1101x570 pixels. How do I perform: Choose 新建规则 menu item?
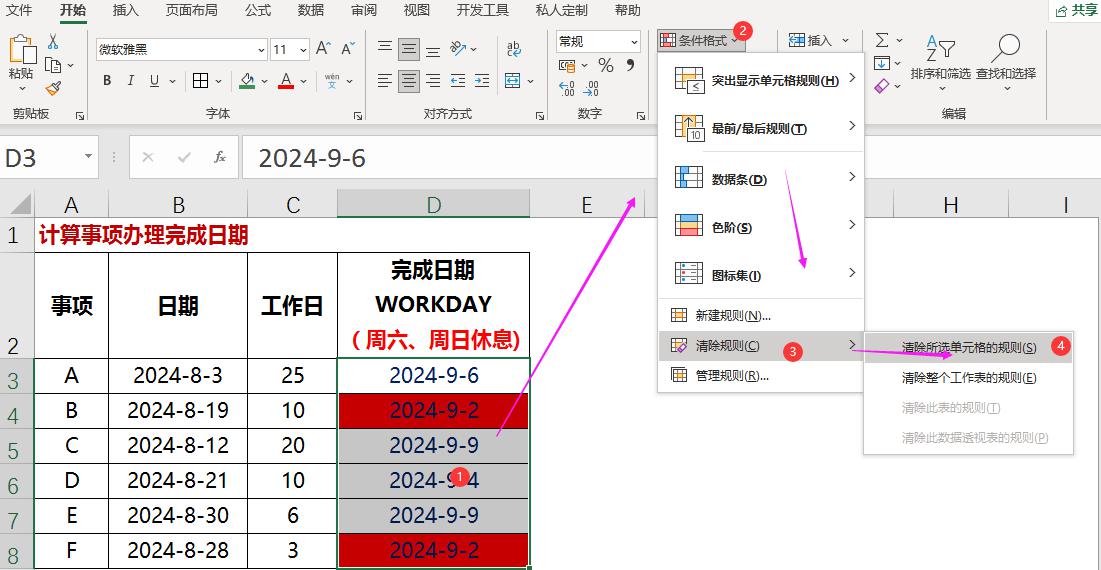pyautogui.click(x=761, y=316)
